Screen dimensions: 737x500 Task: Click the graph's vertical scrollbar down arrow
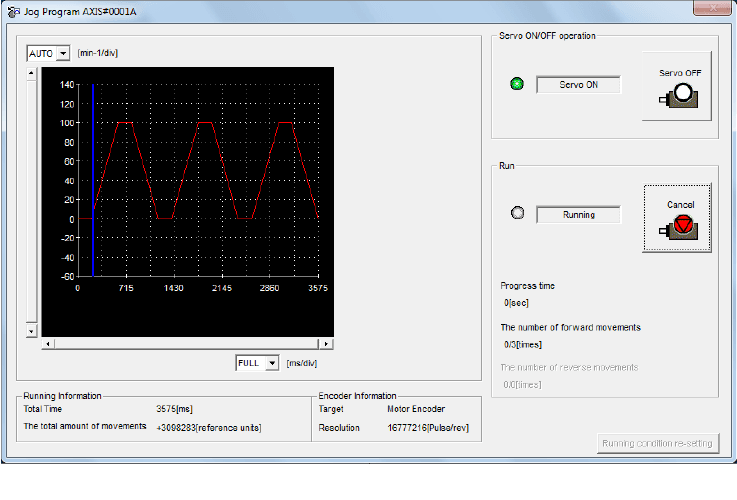click(x=31, y=330)
